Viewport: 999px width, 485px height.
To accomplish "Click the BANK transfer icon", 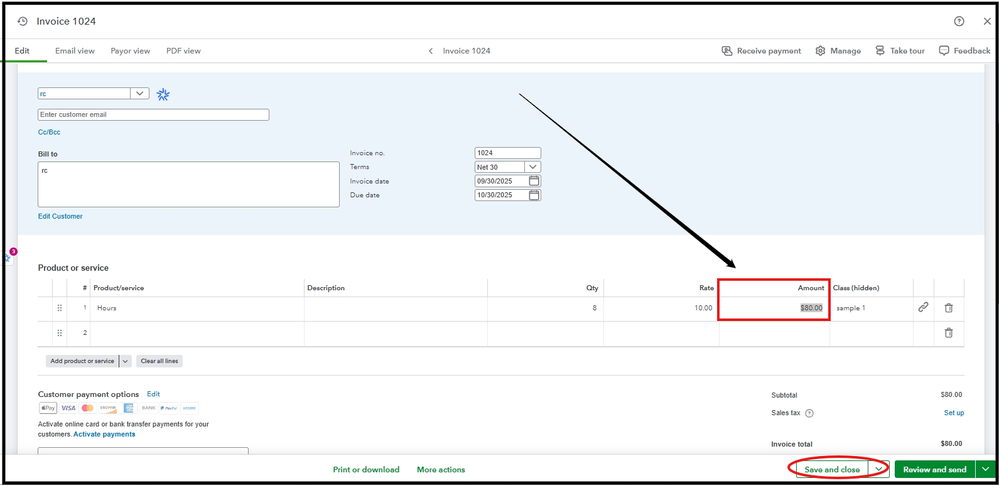I will 148,408.
